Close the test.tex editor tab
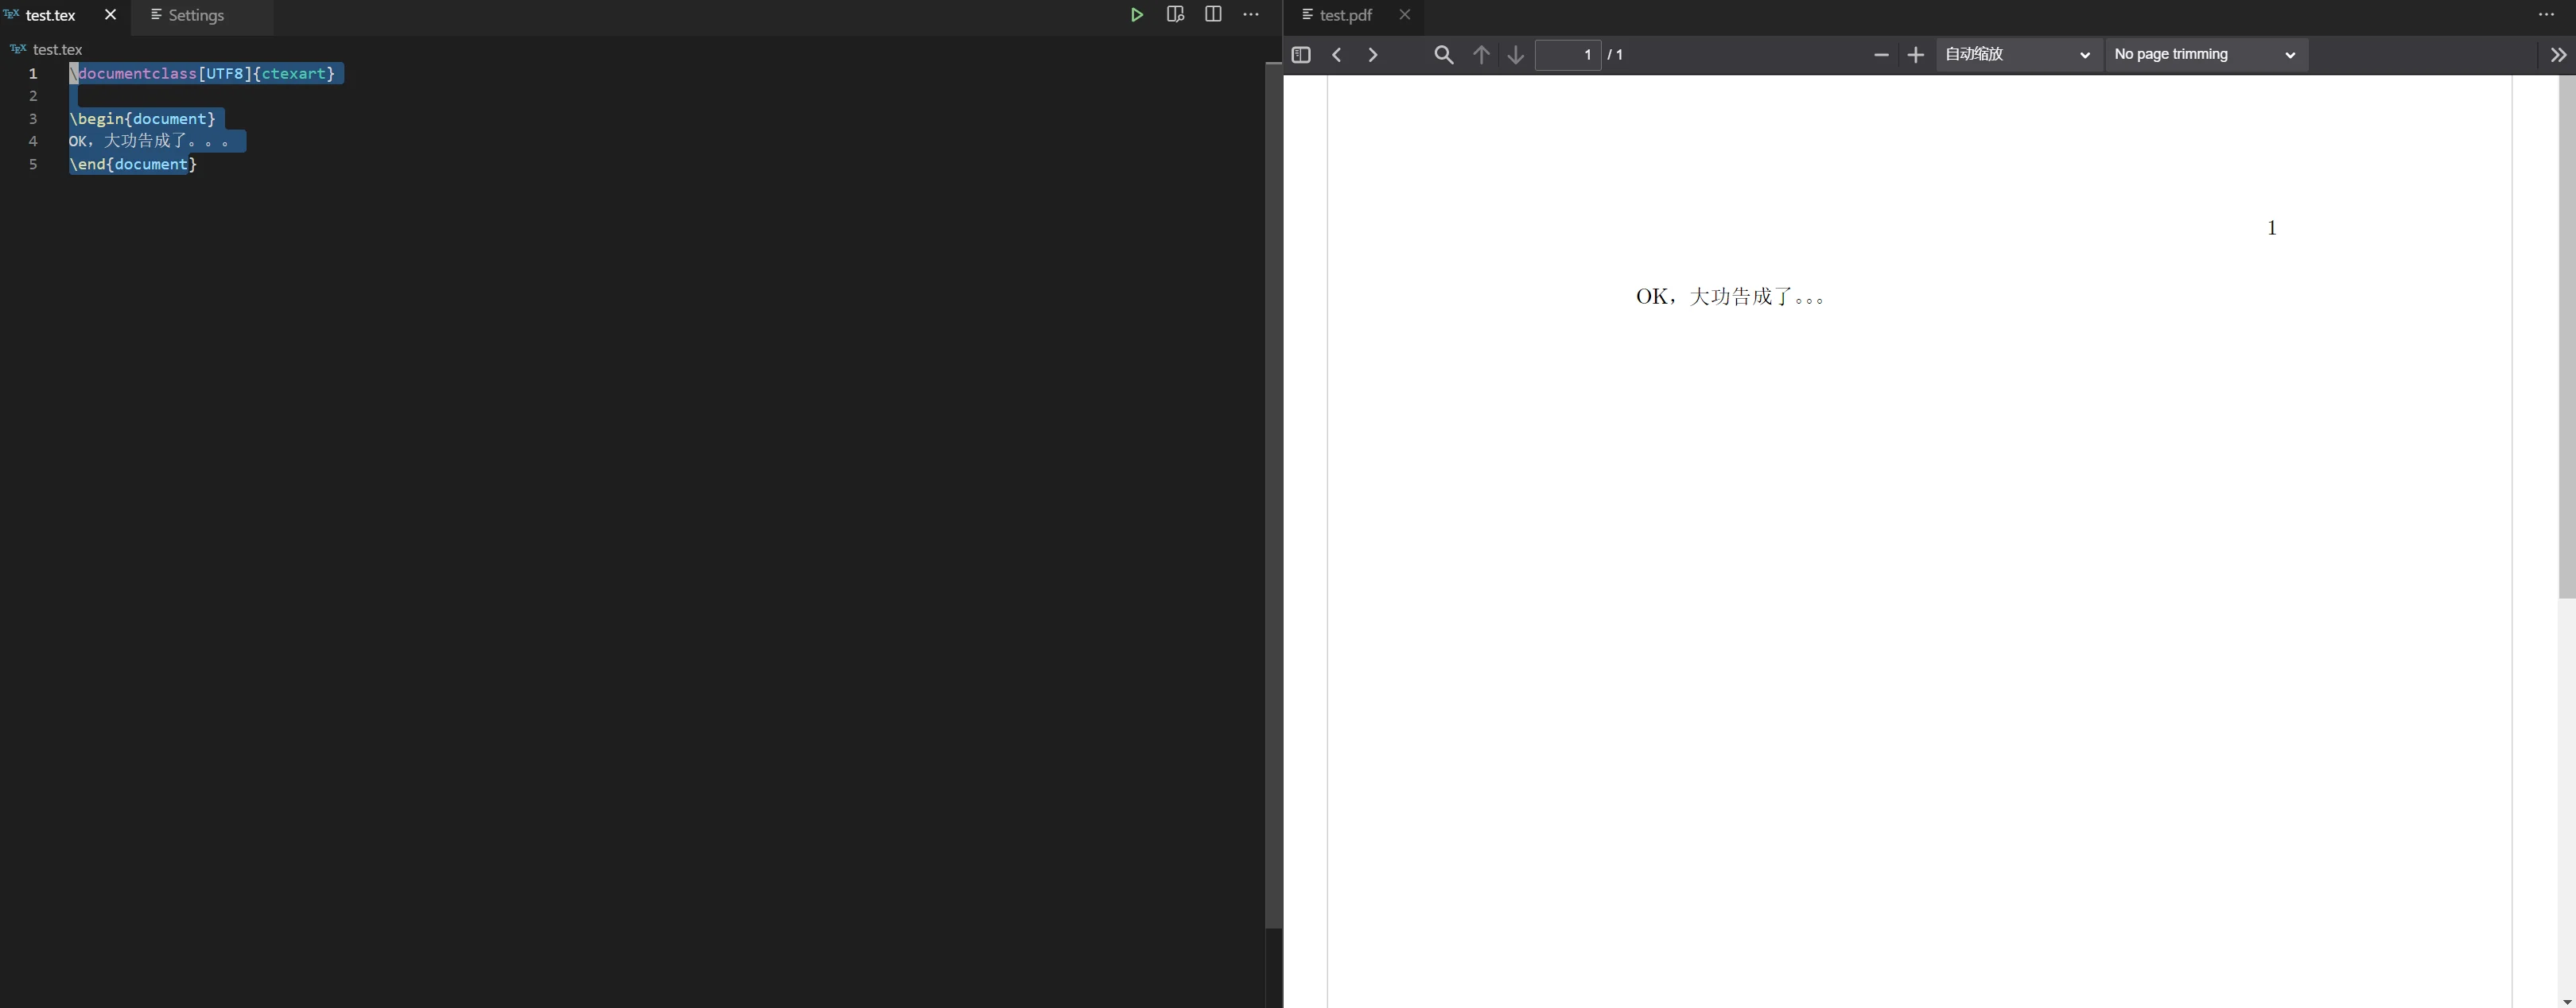The height and width of the screenshot is (1008, 2576). [x=110, y=15]
